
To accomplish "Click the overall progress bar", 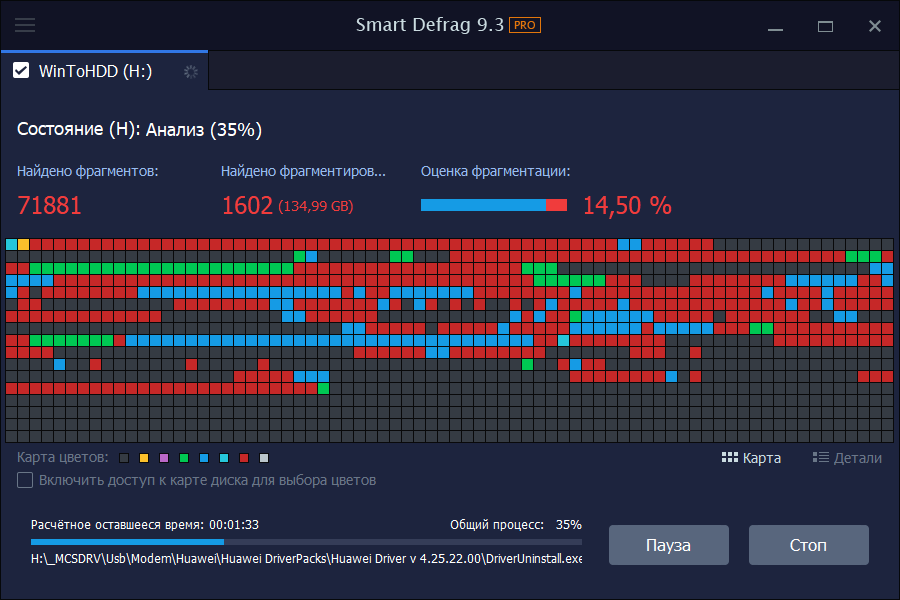I will coord(307,542).
